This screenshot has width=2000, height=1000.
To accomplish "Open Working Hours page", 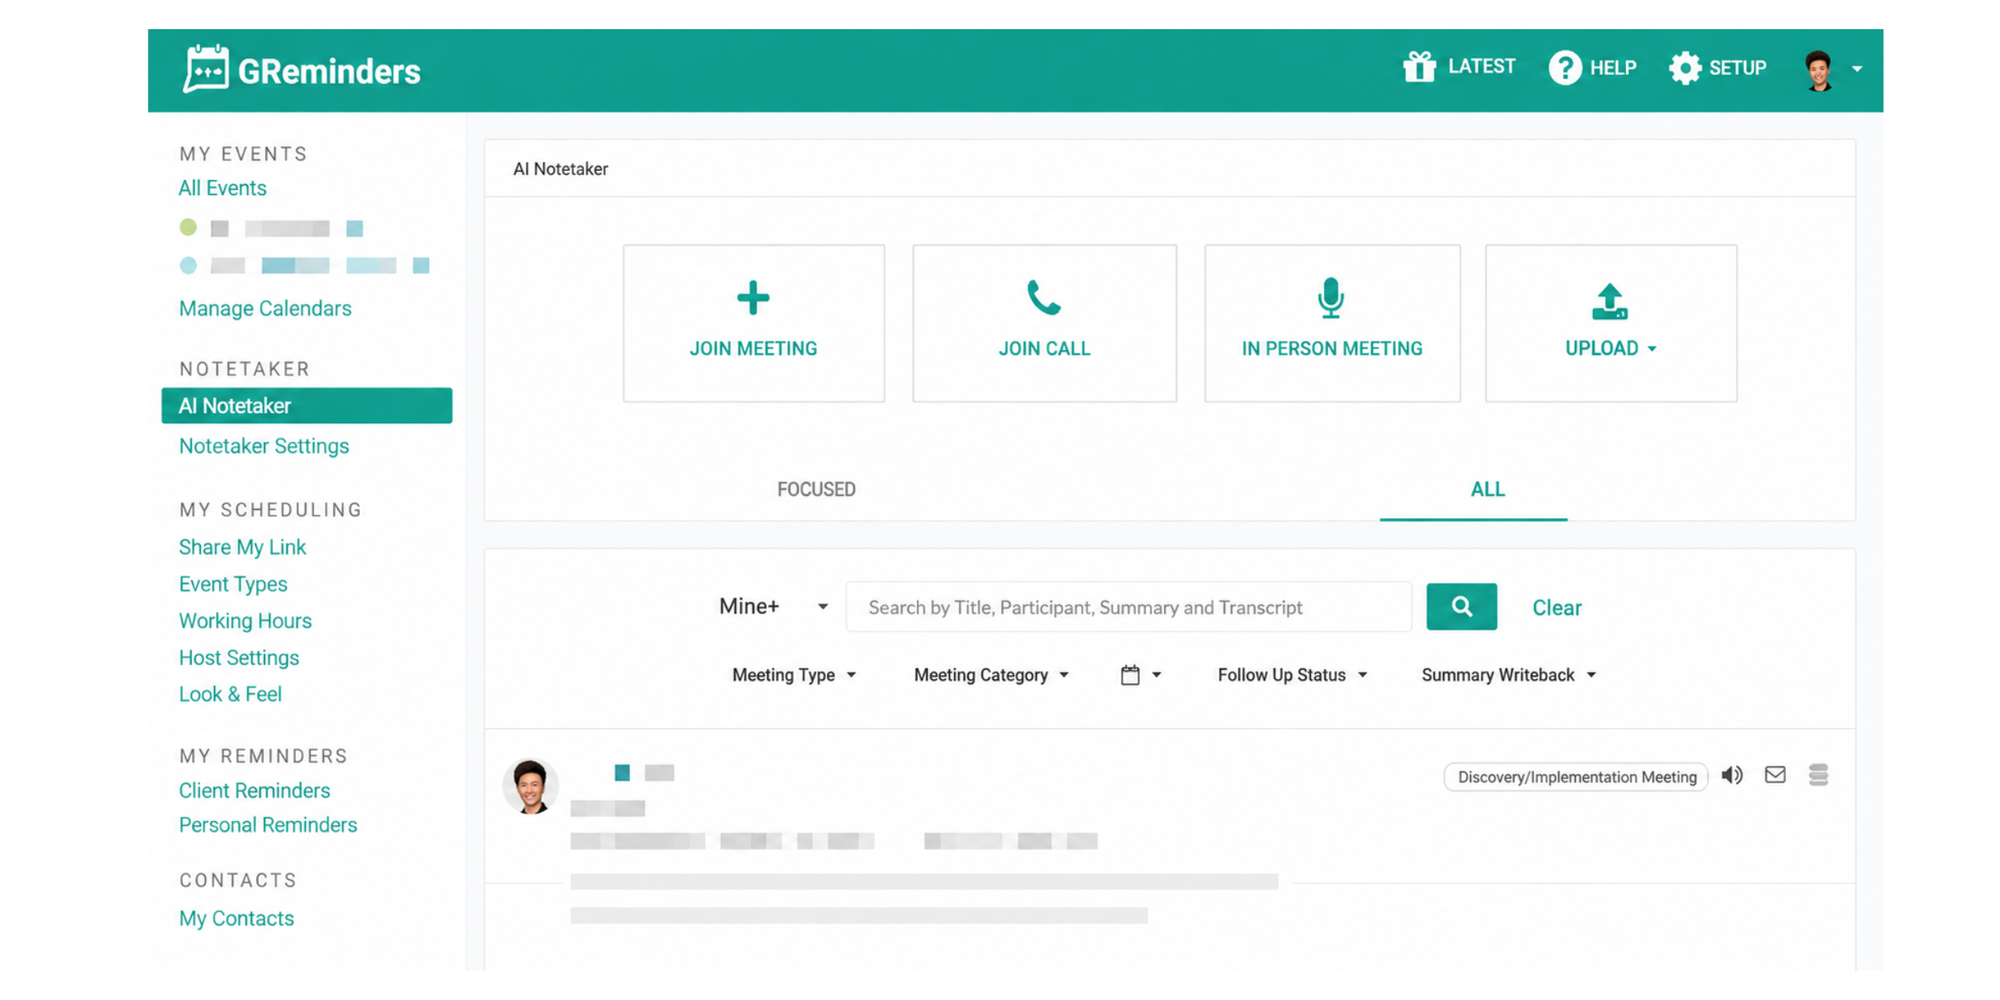I will [245, 621].
